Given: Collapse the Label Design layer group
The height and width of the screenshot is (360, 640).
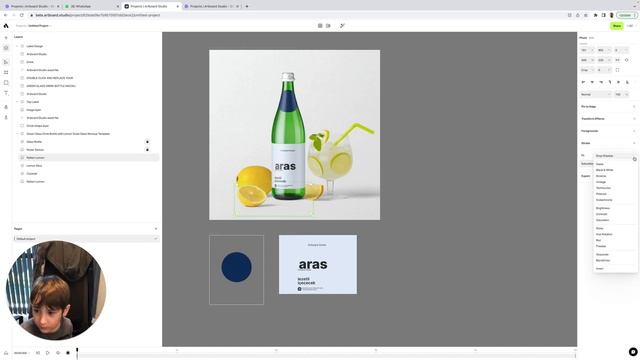Looking at the screenshot, I should coord(17,46).
